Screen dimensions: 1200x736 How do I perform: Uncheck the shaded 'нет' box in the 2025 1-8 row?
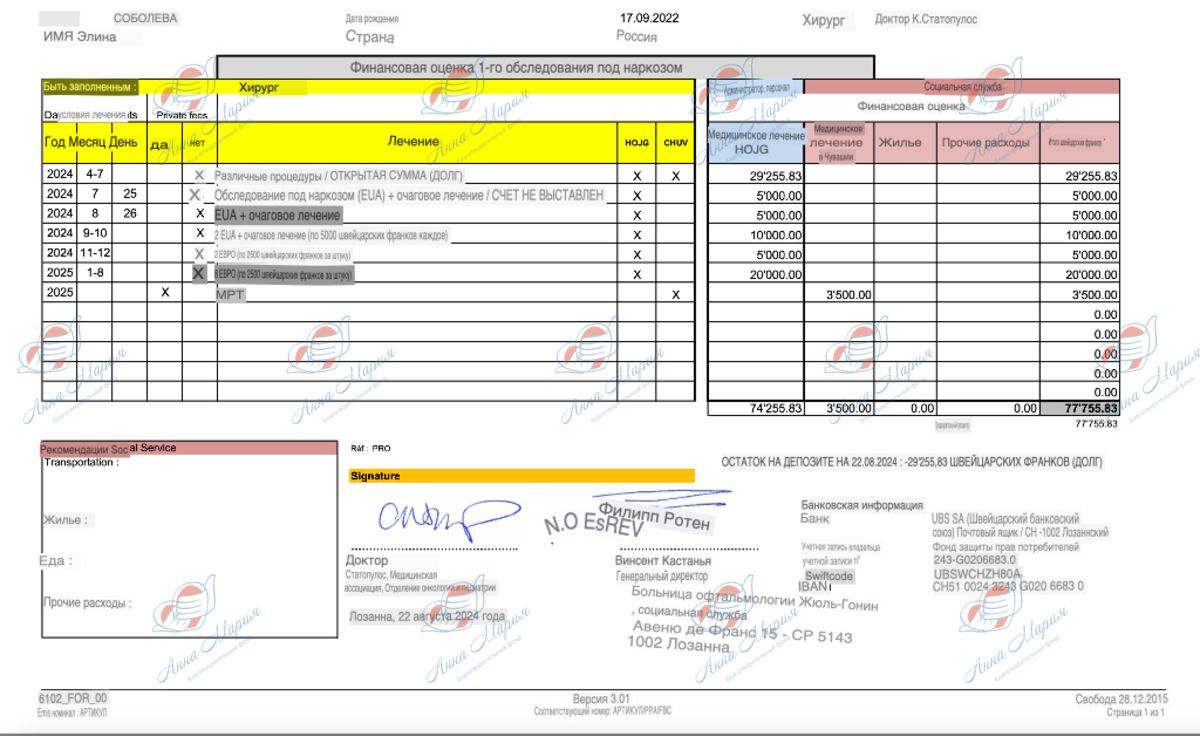[198, 273]
